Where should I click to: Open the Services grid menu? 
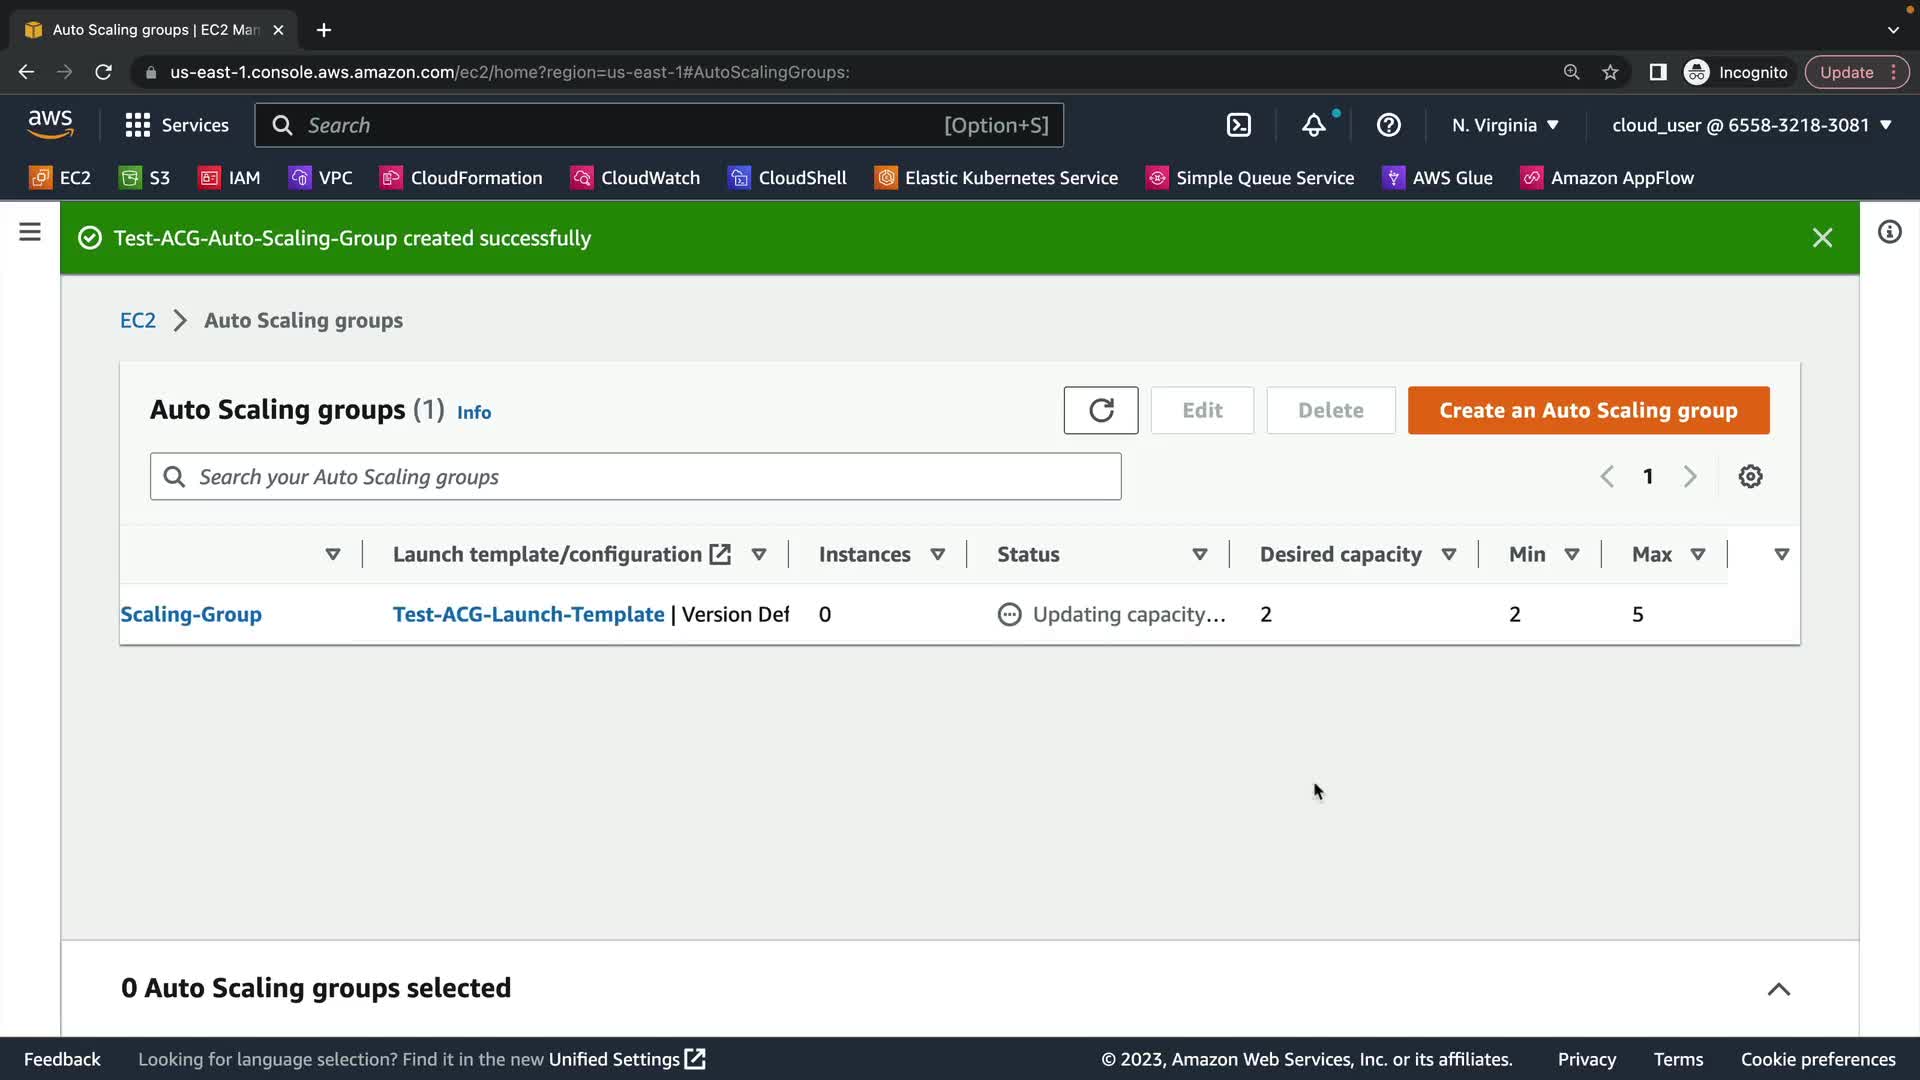pyautogui.click(x=176, y=125)
